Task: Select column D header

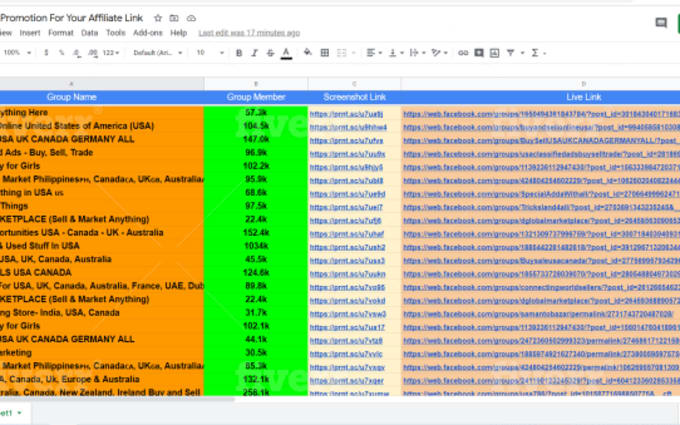Action: click(x=540, y=84)
